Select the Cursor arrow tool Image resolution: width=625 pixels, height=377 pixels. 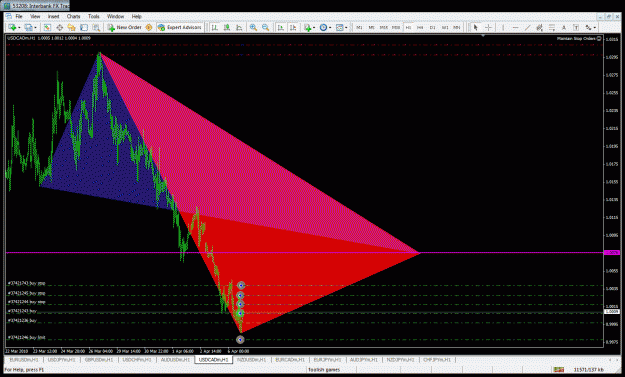475,27
